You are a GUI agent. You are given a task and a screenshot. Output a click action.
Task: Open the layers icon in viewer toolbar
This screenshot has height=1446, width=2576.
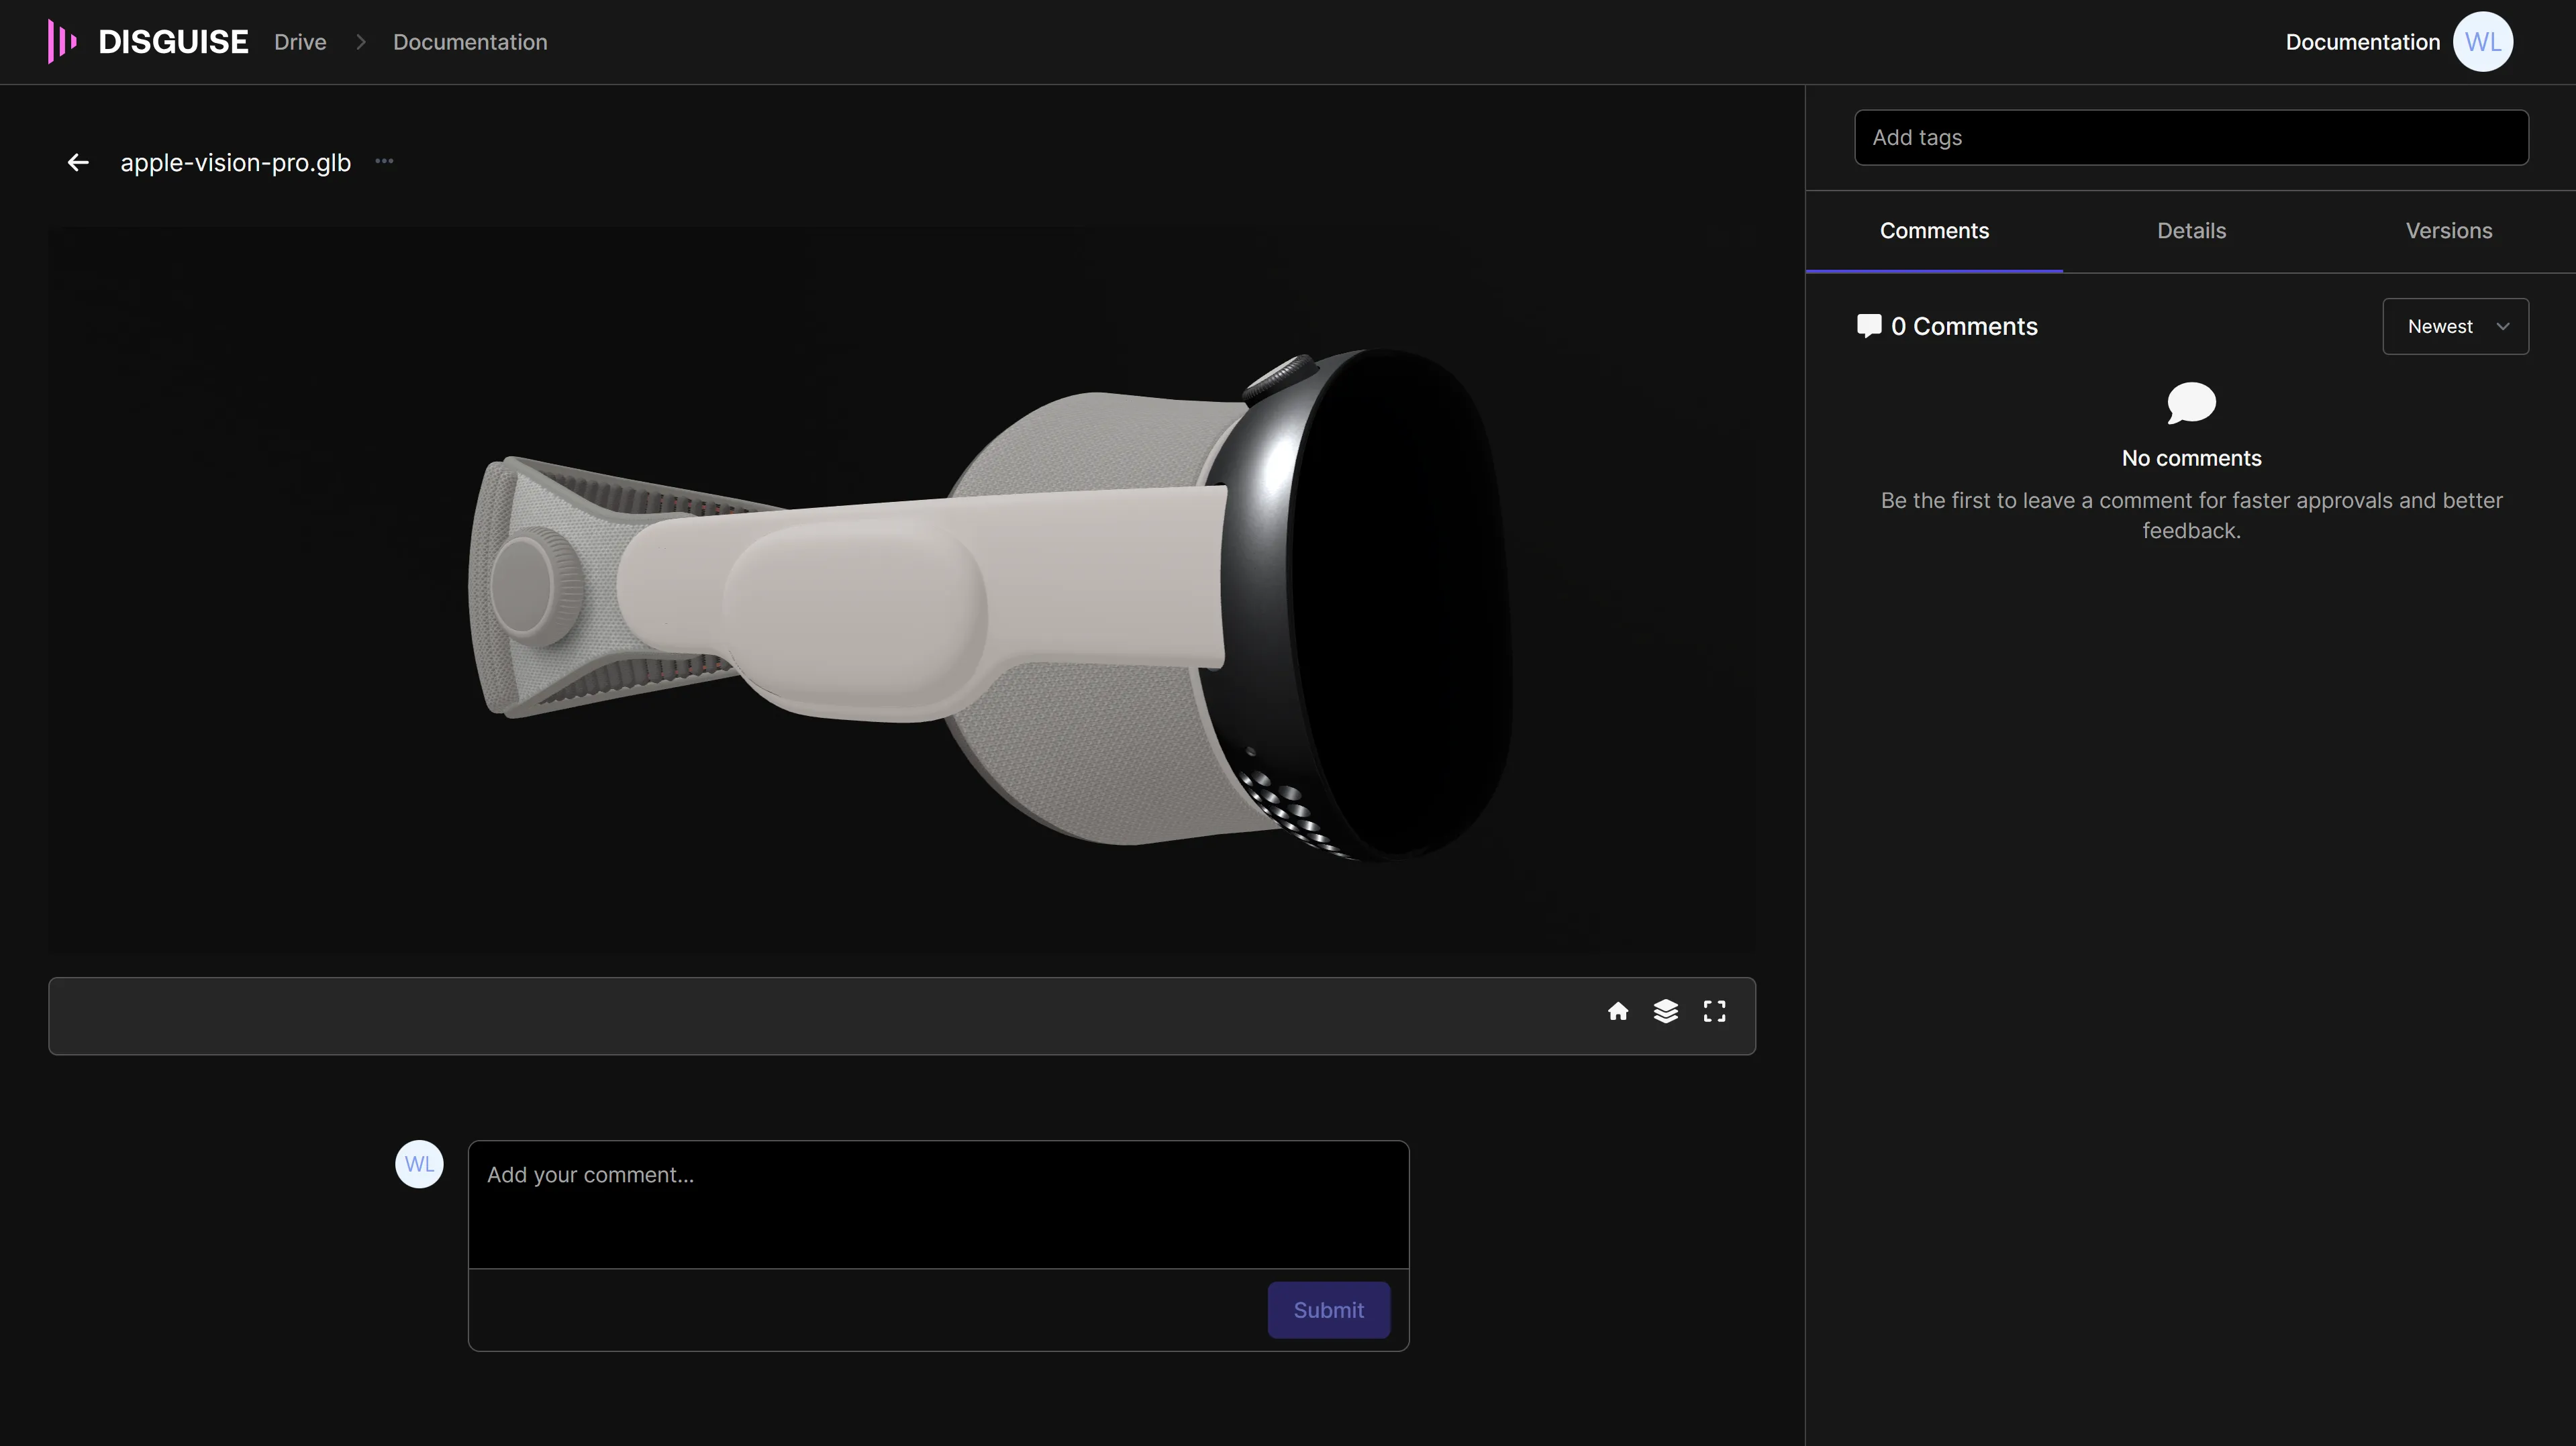click(1666, 1012)
